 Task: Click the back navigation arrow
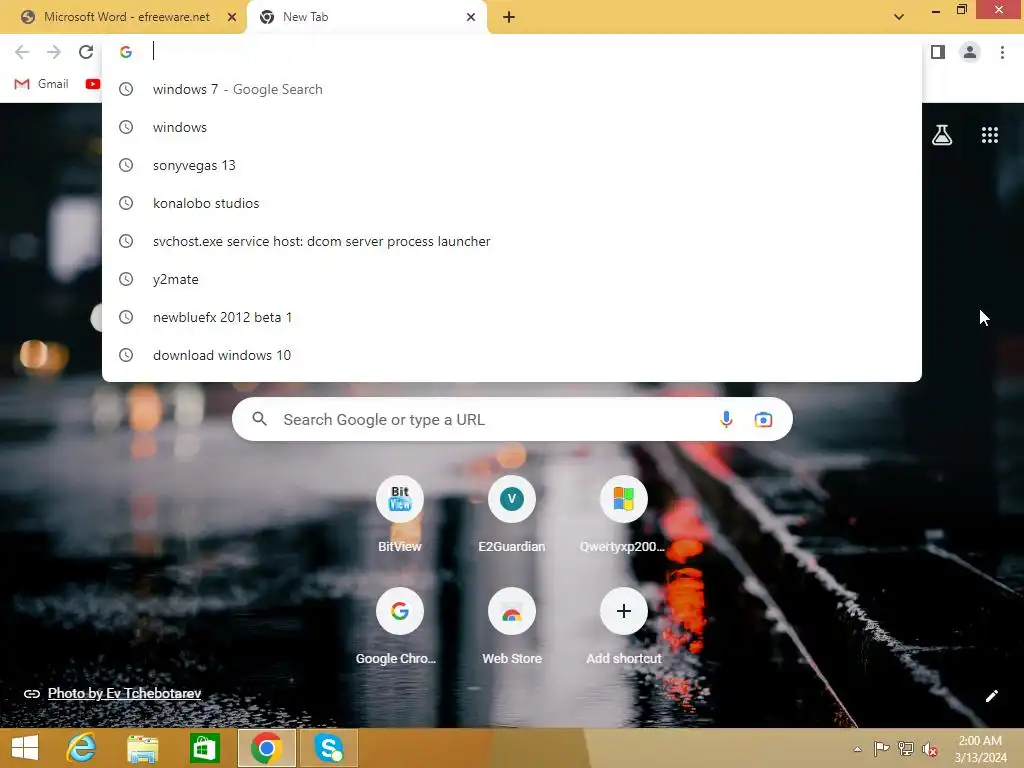tap(22, 52)
